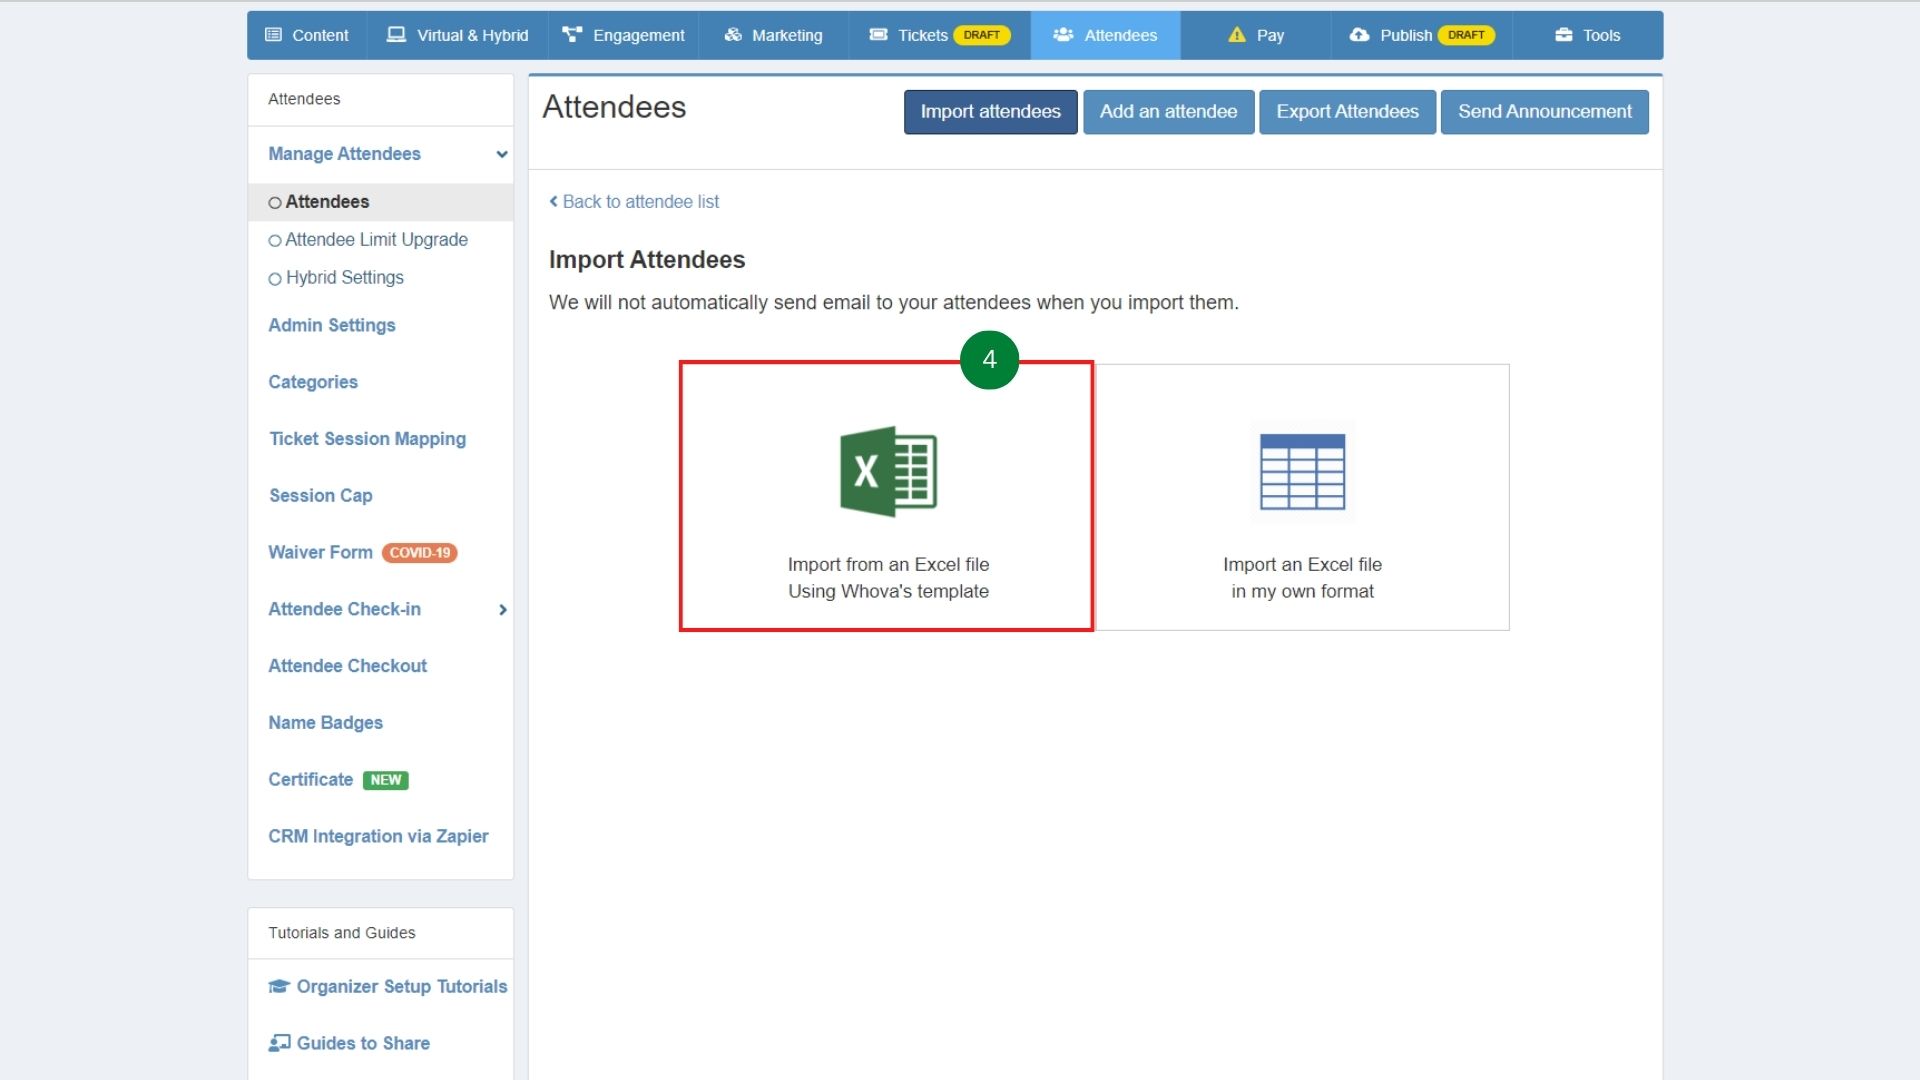This screenshot has height=1080, width=1920.
Task: Click the Attendee Limit Upgrade text
Action: coord(376,240)
